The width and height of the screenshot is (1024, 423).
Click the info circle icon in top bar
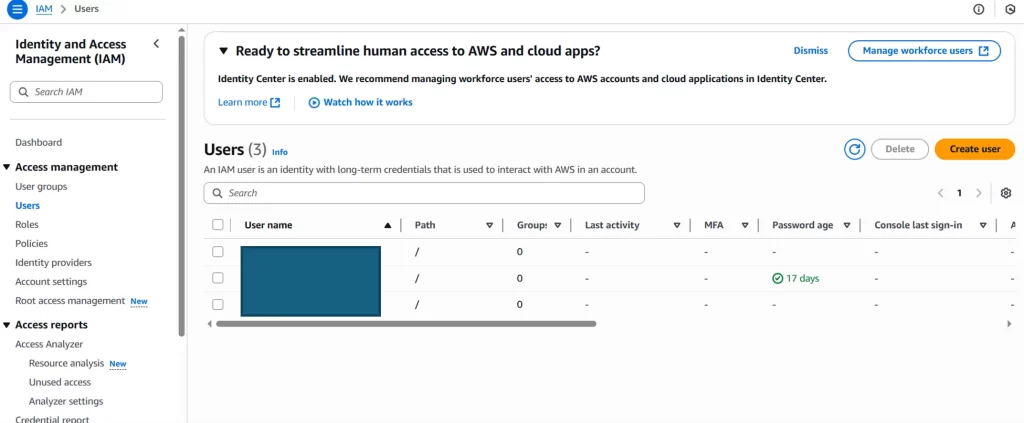coord(978,9)
